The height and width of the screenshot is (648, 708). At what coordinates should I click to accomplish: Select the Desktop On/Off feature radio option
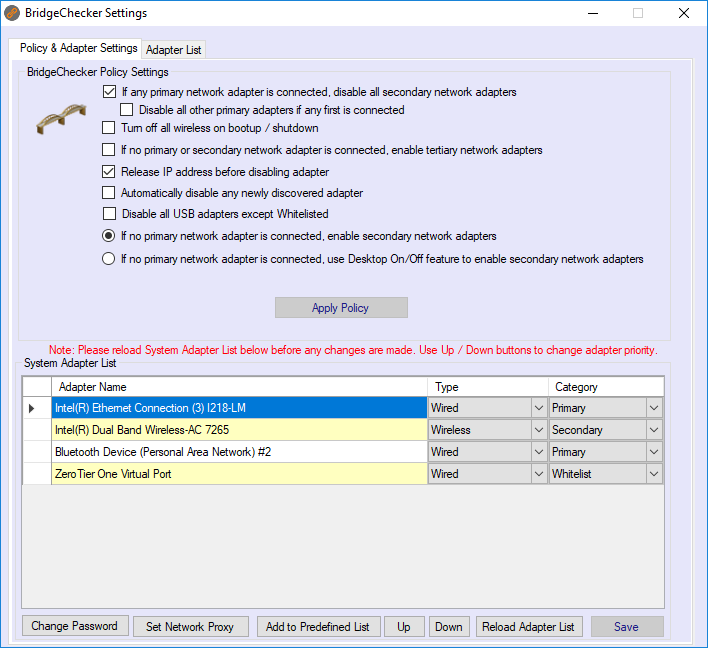pyautogui.click(x=109, y=259)
